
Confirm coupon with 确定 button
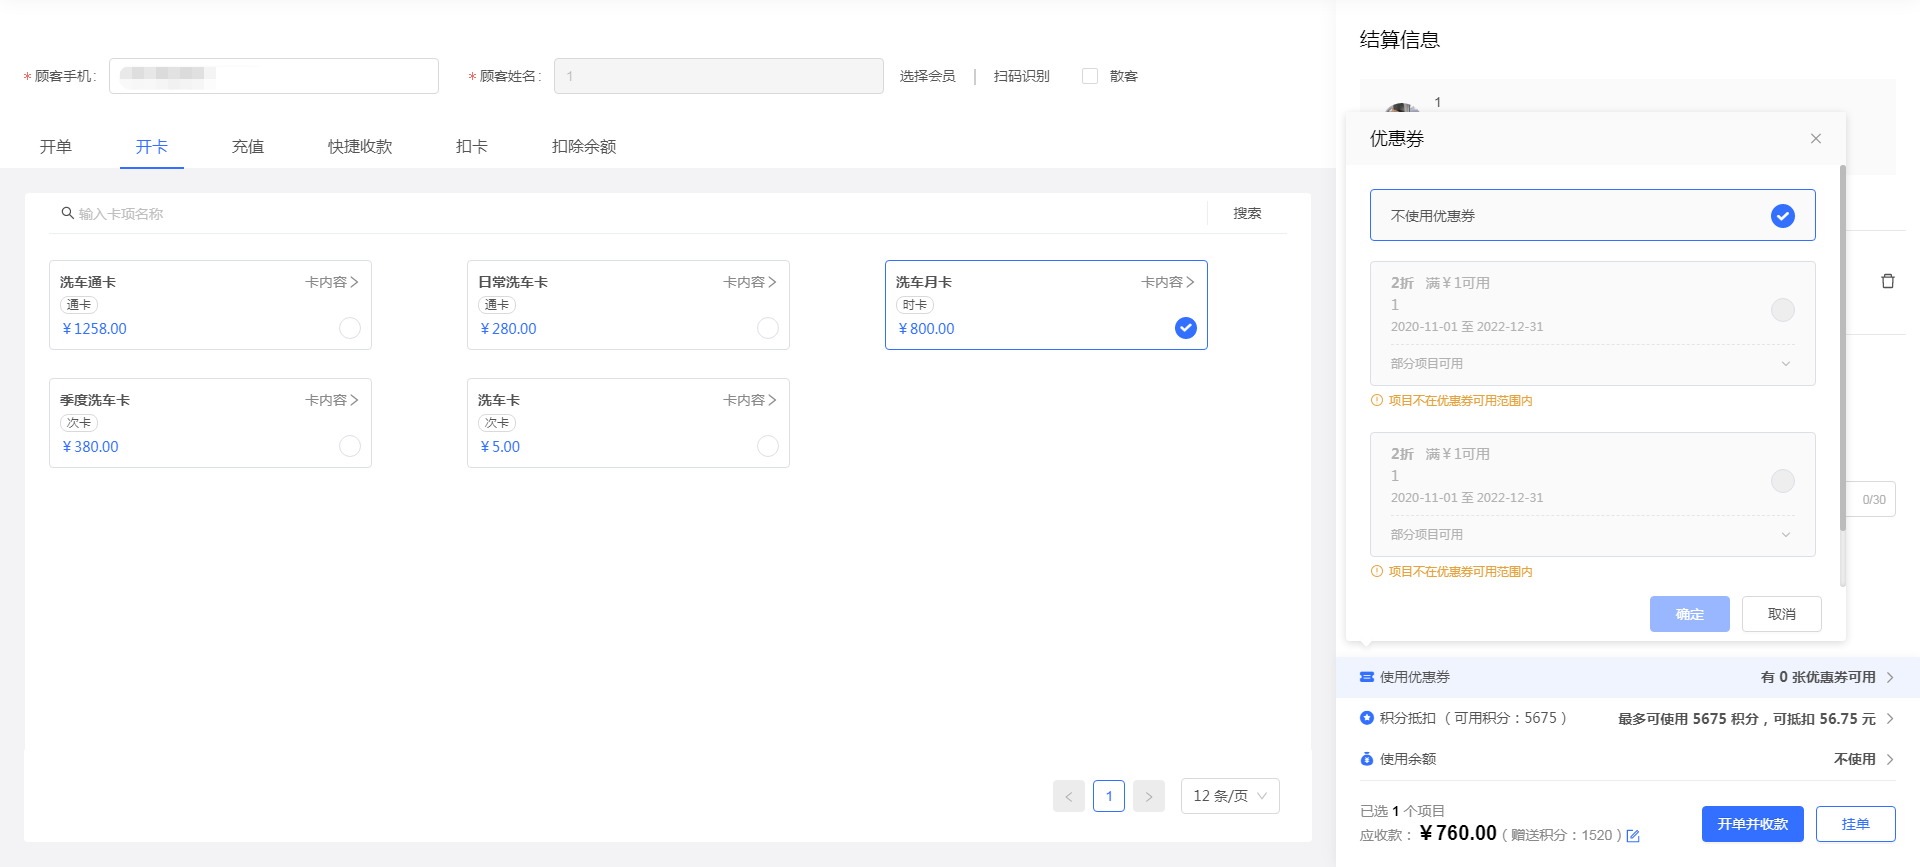point(1690,614)
